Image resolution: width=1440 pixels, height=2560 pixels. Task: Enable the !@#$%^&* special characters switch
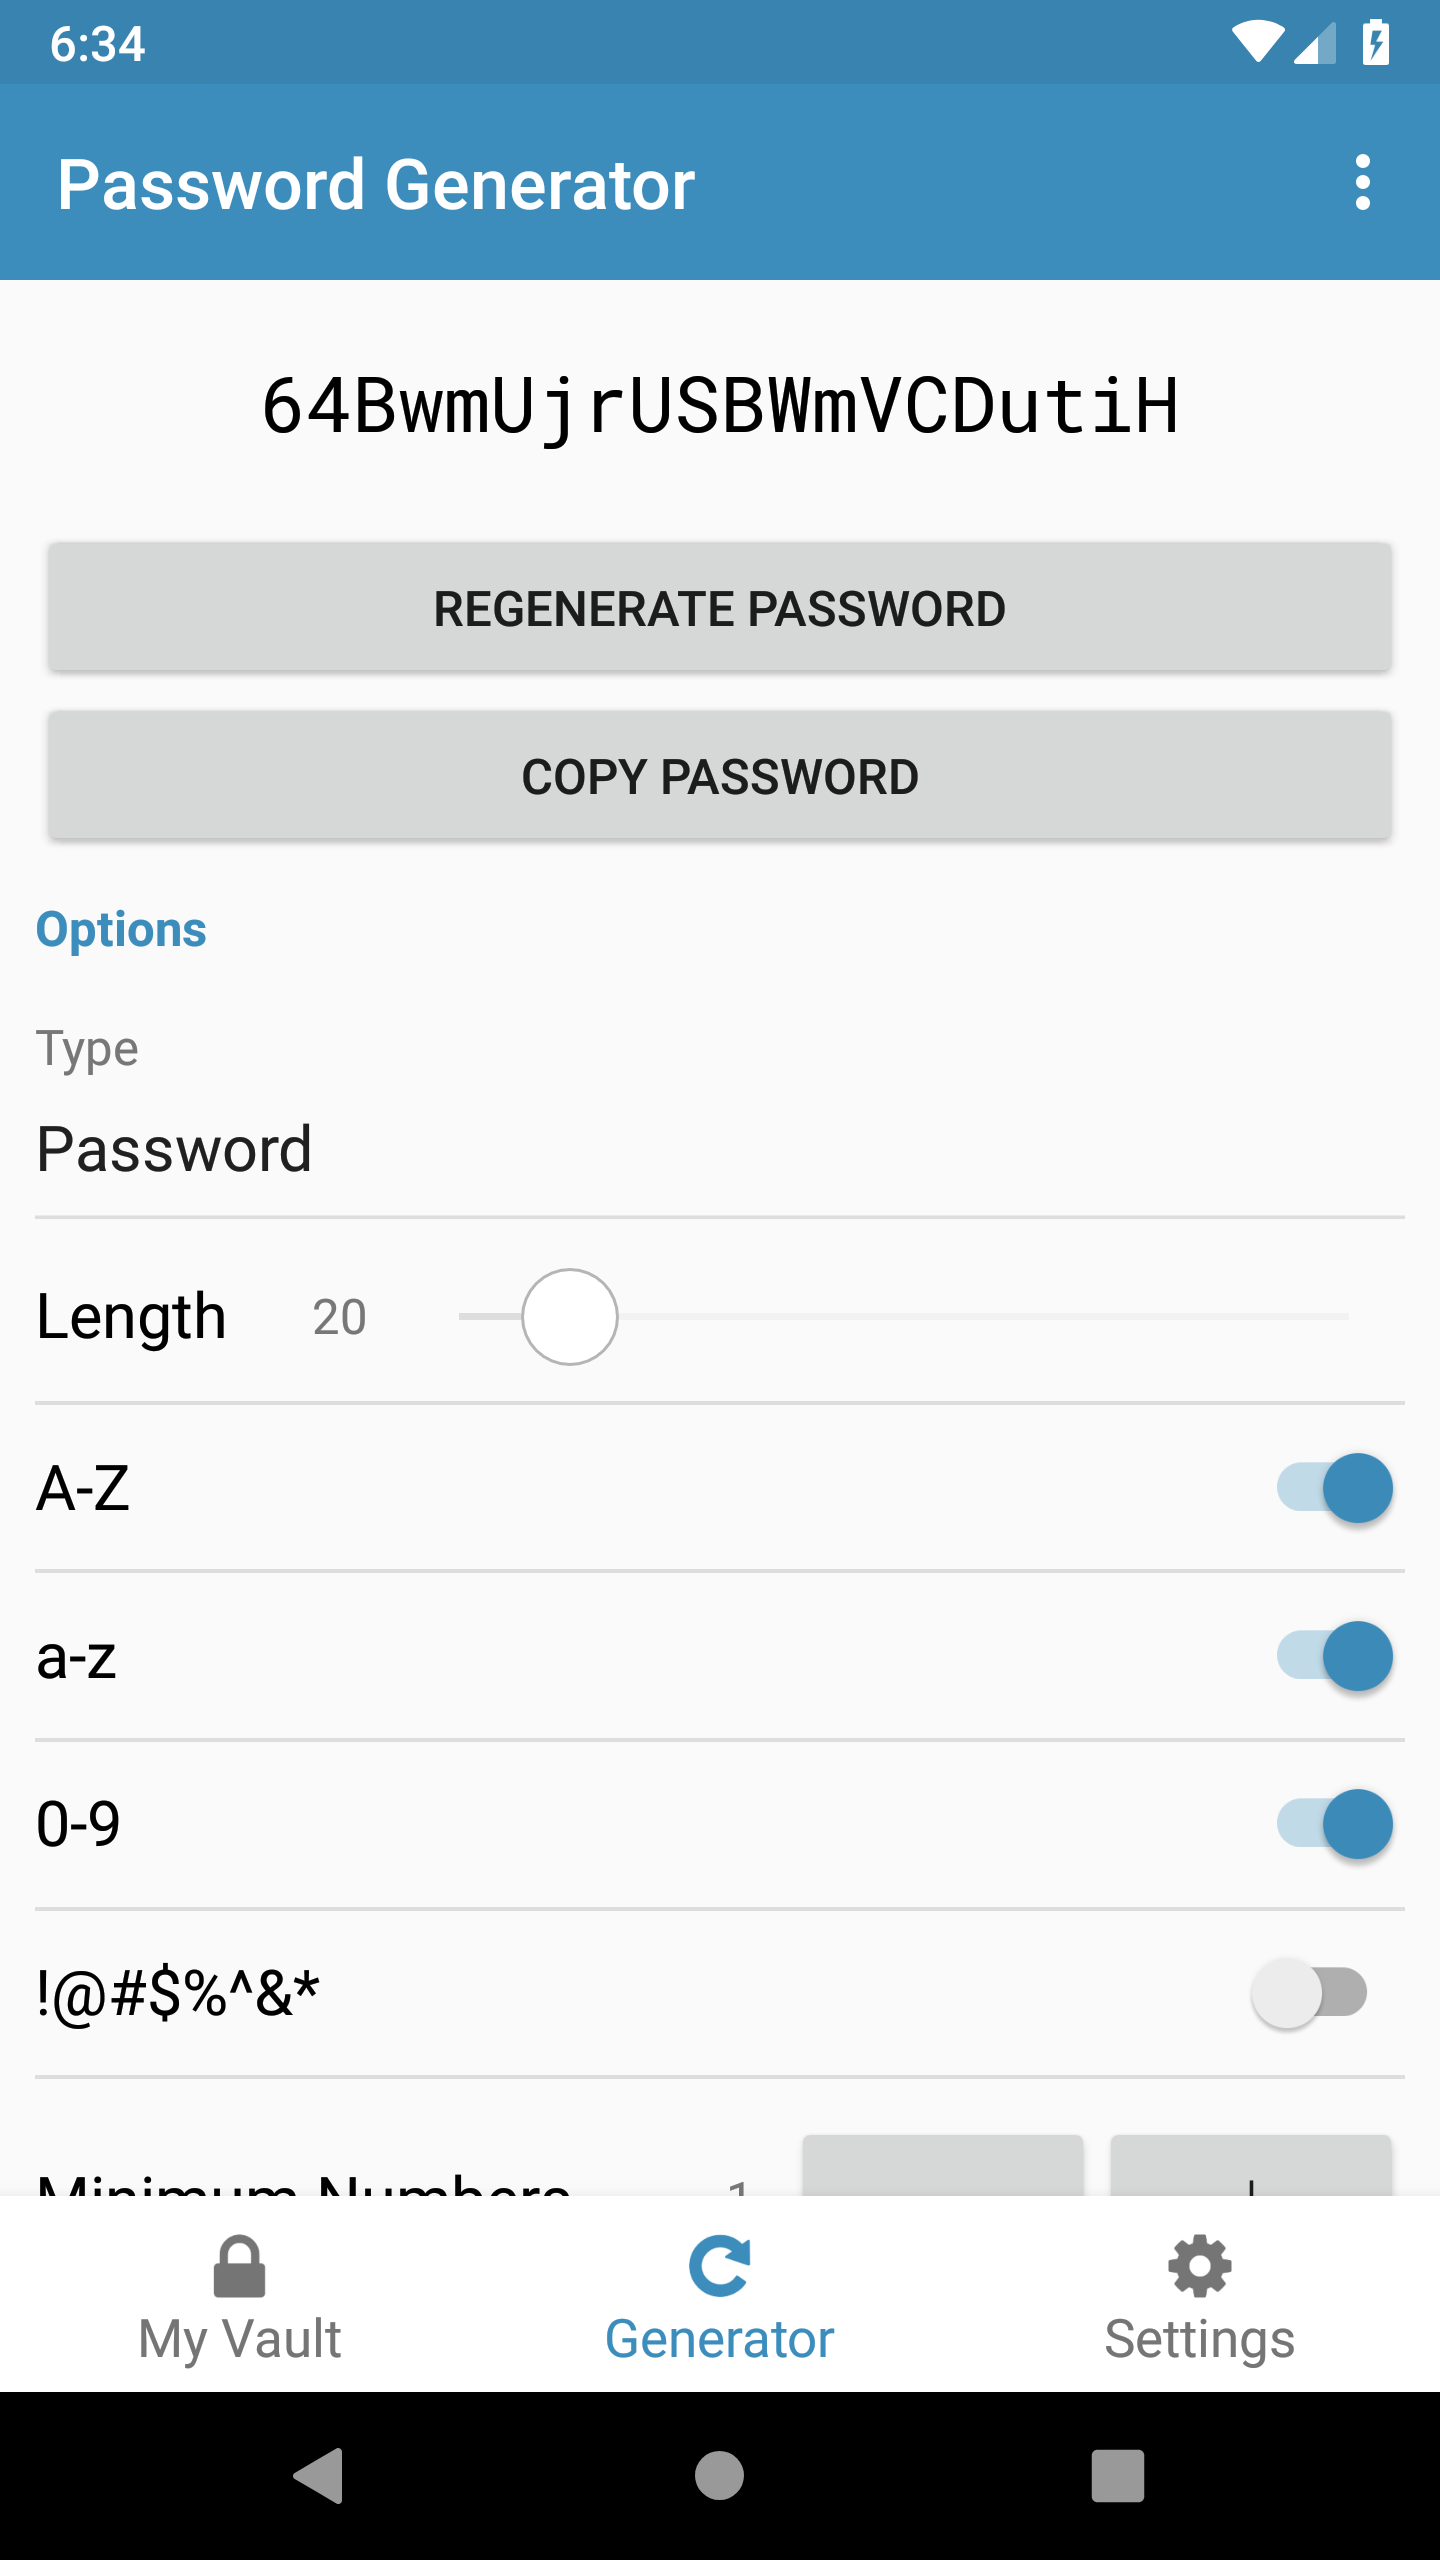[1310, 1992]
